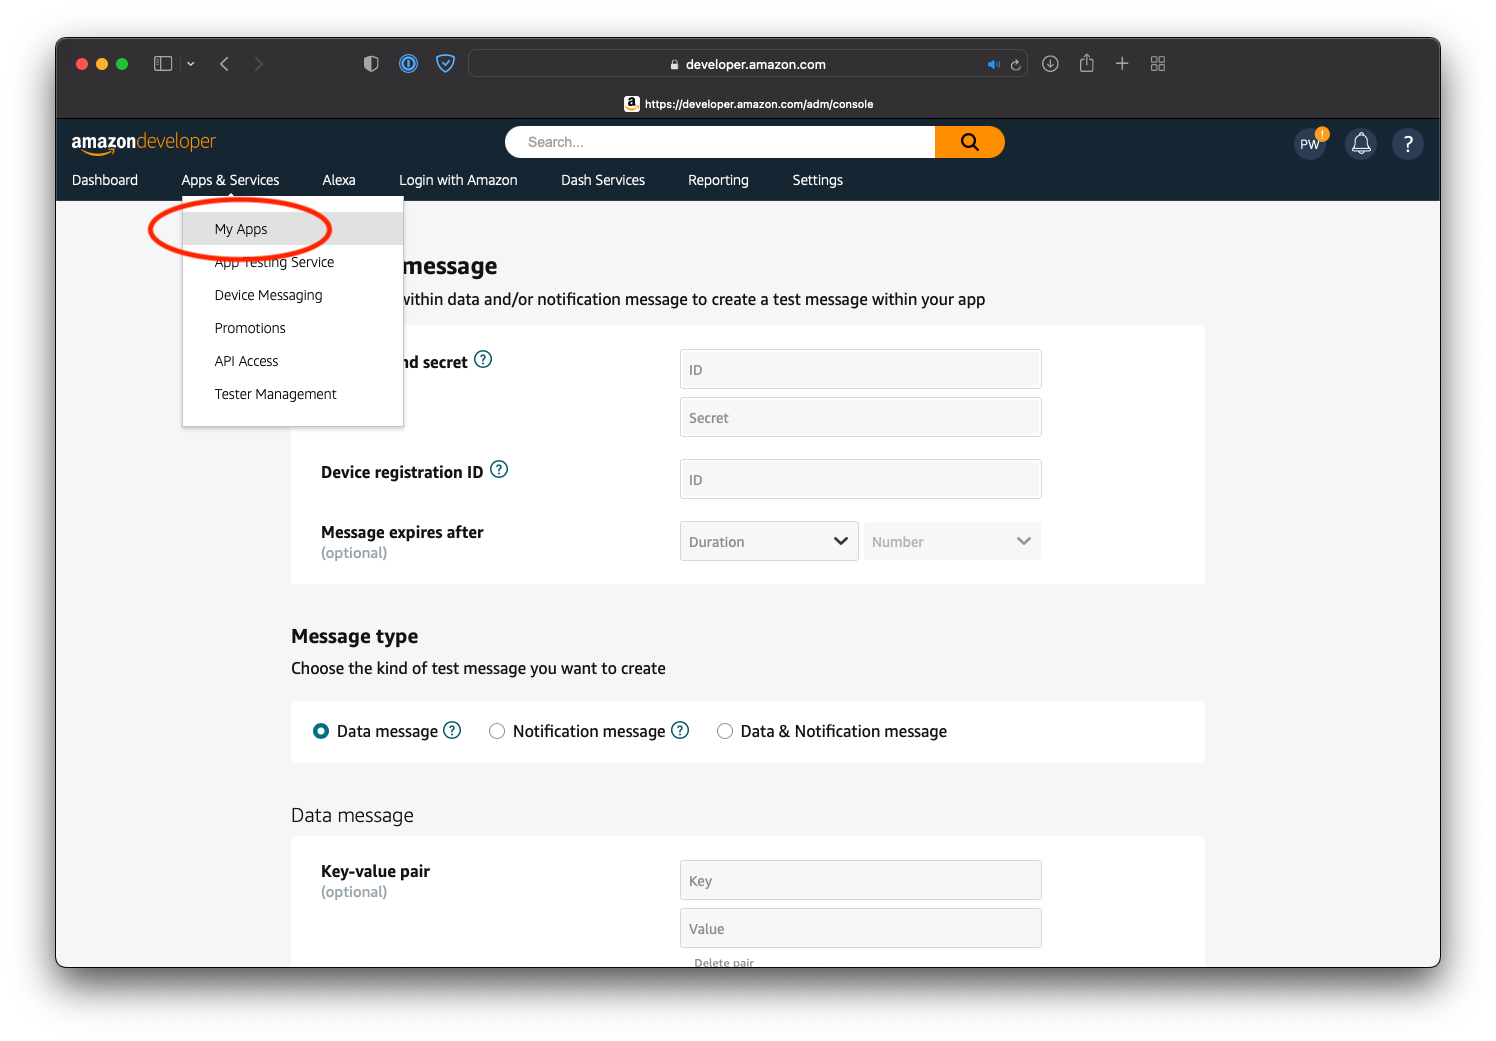Select the adm/console favorites tab
The width and height of the screenshot is (1496, 1041).
point(748,104)
